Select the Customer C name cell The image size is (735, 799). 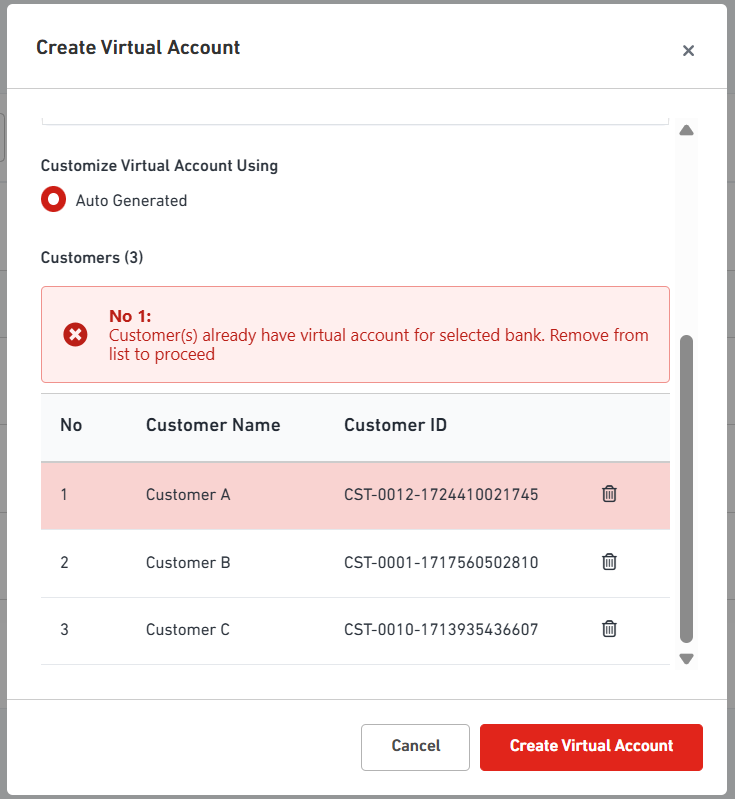coord(188,629)
